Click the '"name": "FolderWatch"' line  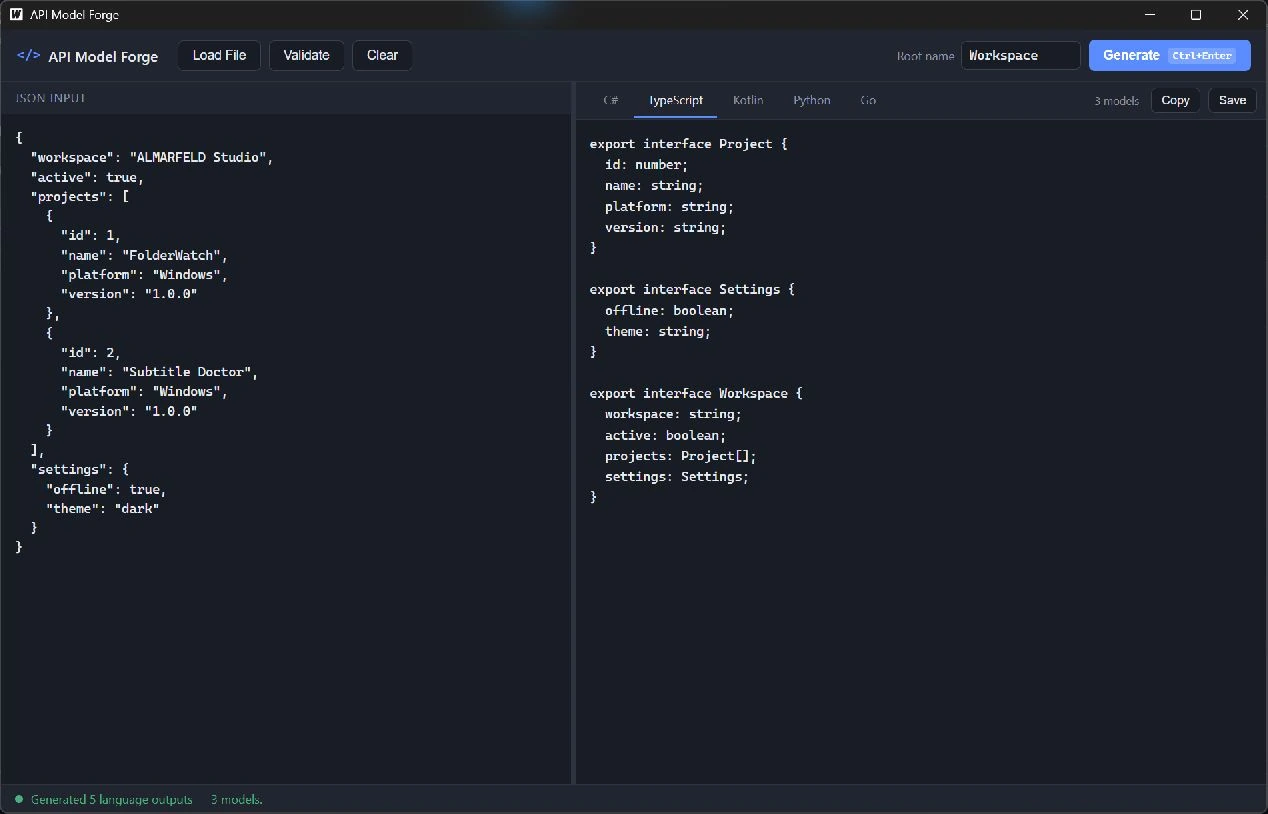(x=145, y=255)
